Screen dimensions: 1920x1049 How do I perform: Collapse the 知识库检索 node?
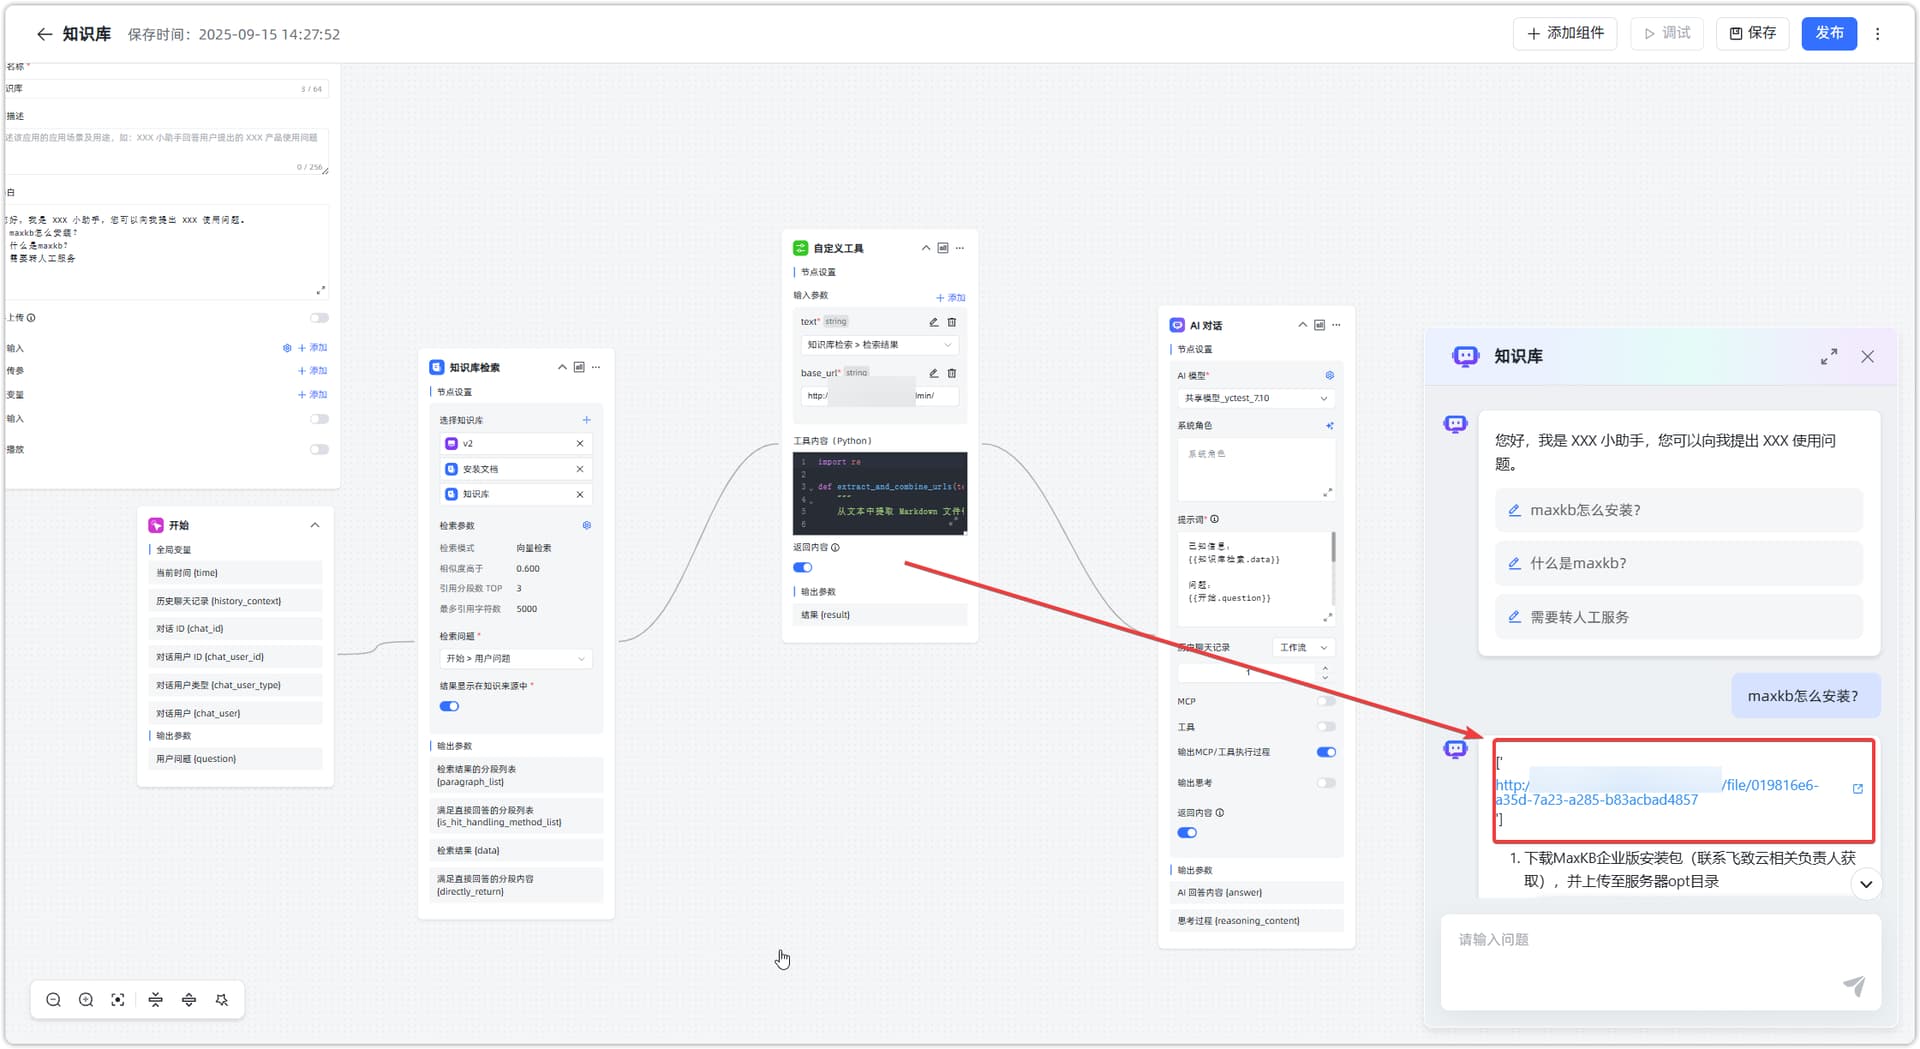point(562,367)
